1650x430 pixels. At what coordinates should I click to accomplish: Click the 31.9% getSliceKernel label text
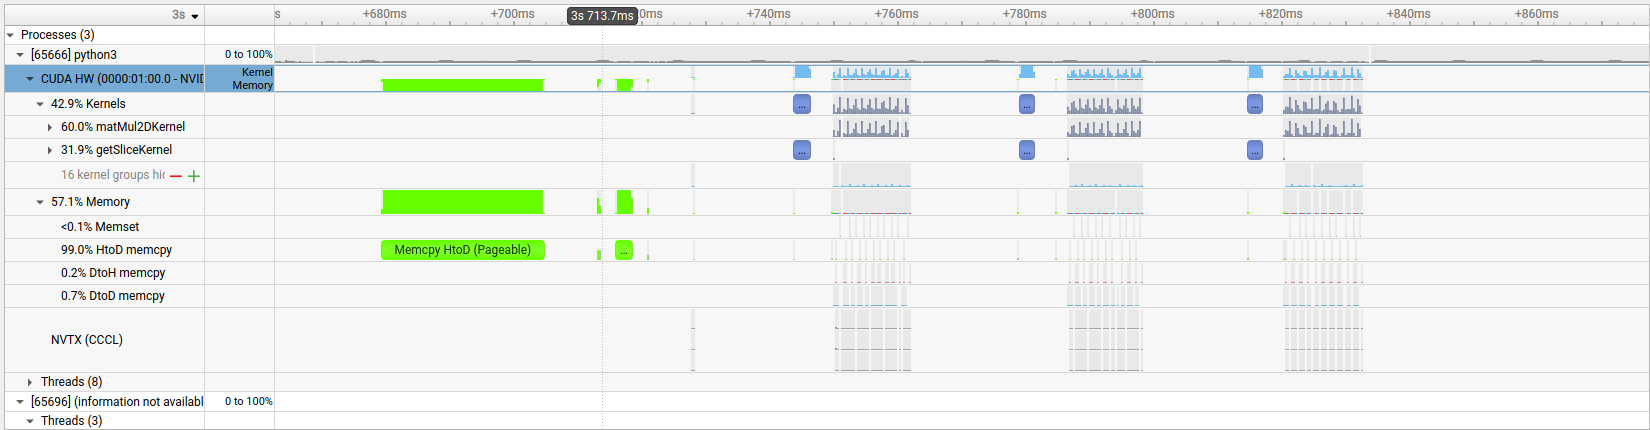[x=116, y=150]
